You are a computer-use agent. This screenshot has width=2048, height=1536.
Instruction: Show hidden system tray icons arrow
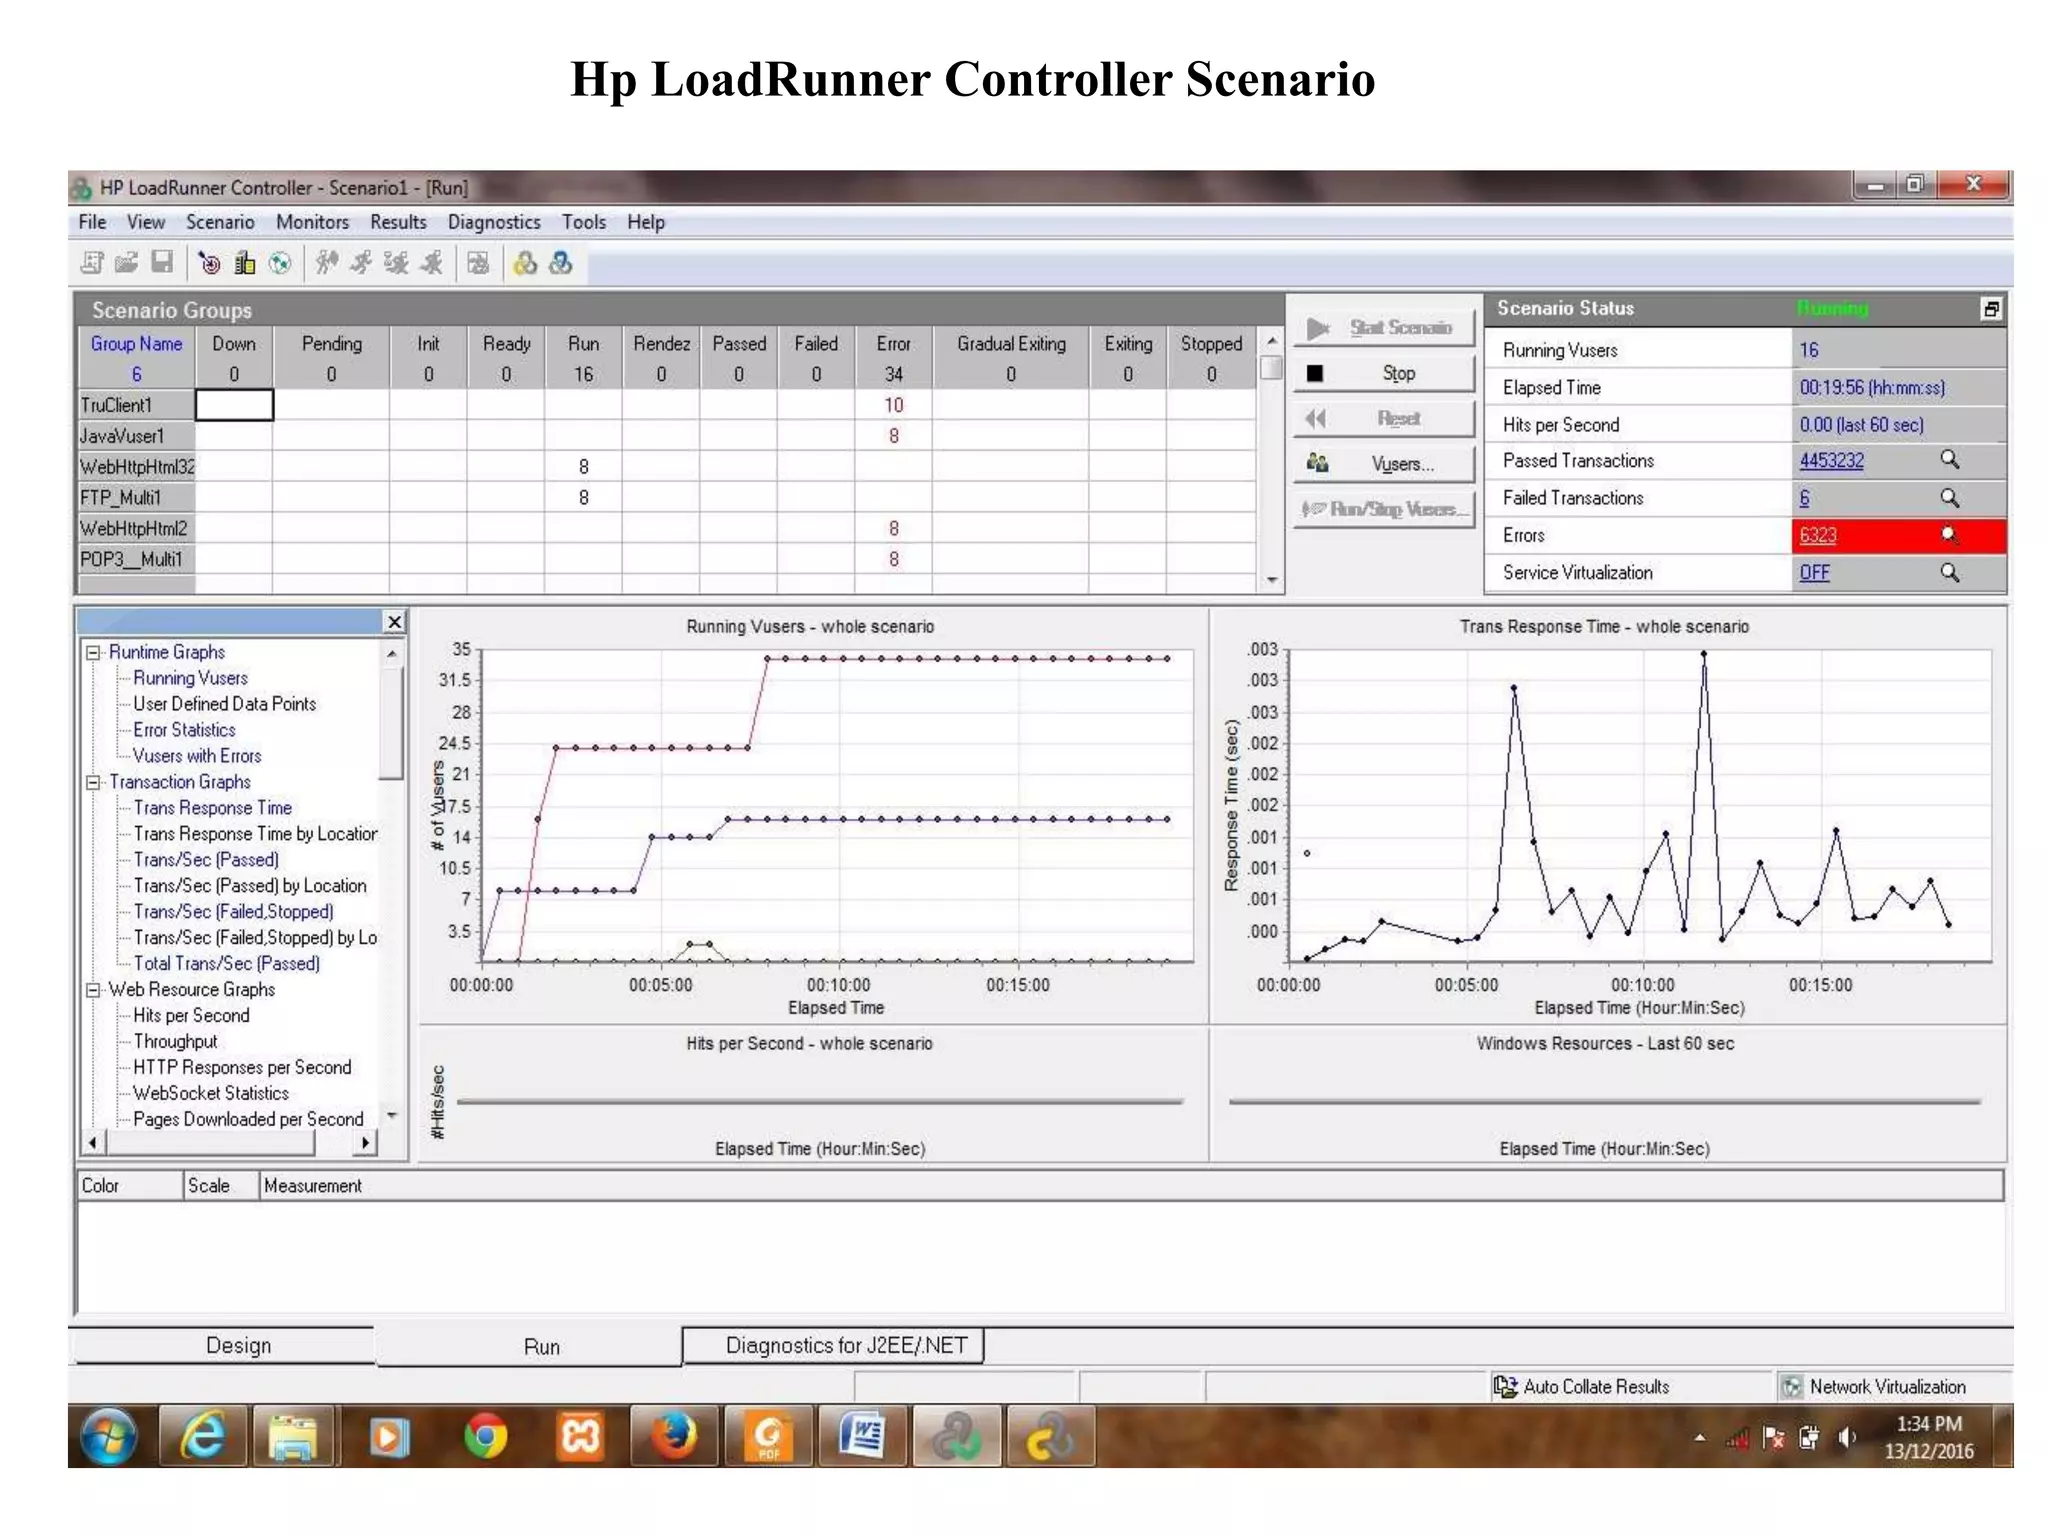[x=1699, y=1438]
